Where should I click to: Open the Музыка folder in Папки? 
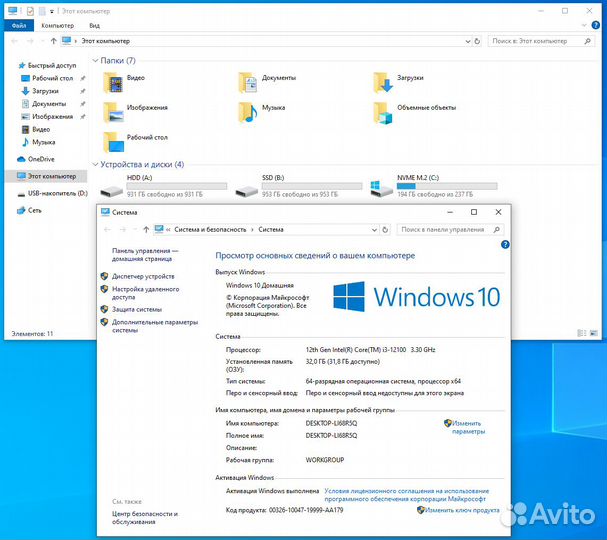(x=248, y=110)
